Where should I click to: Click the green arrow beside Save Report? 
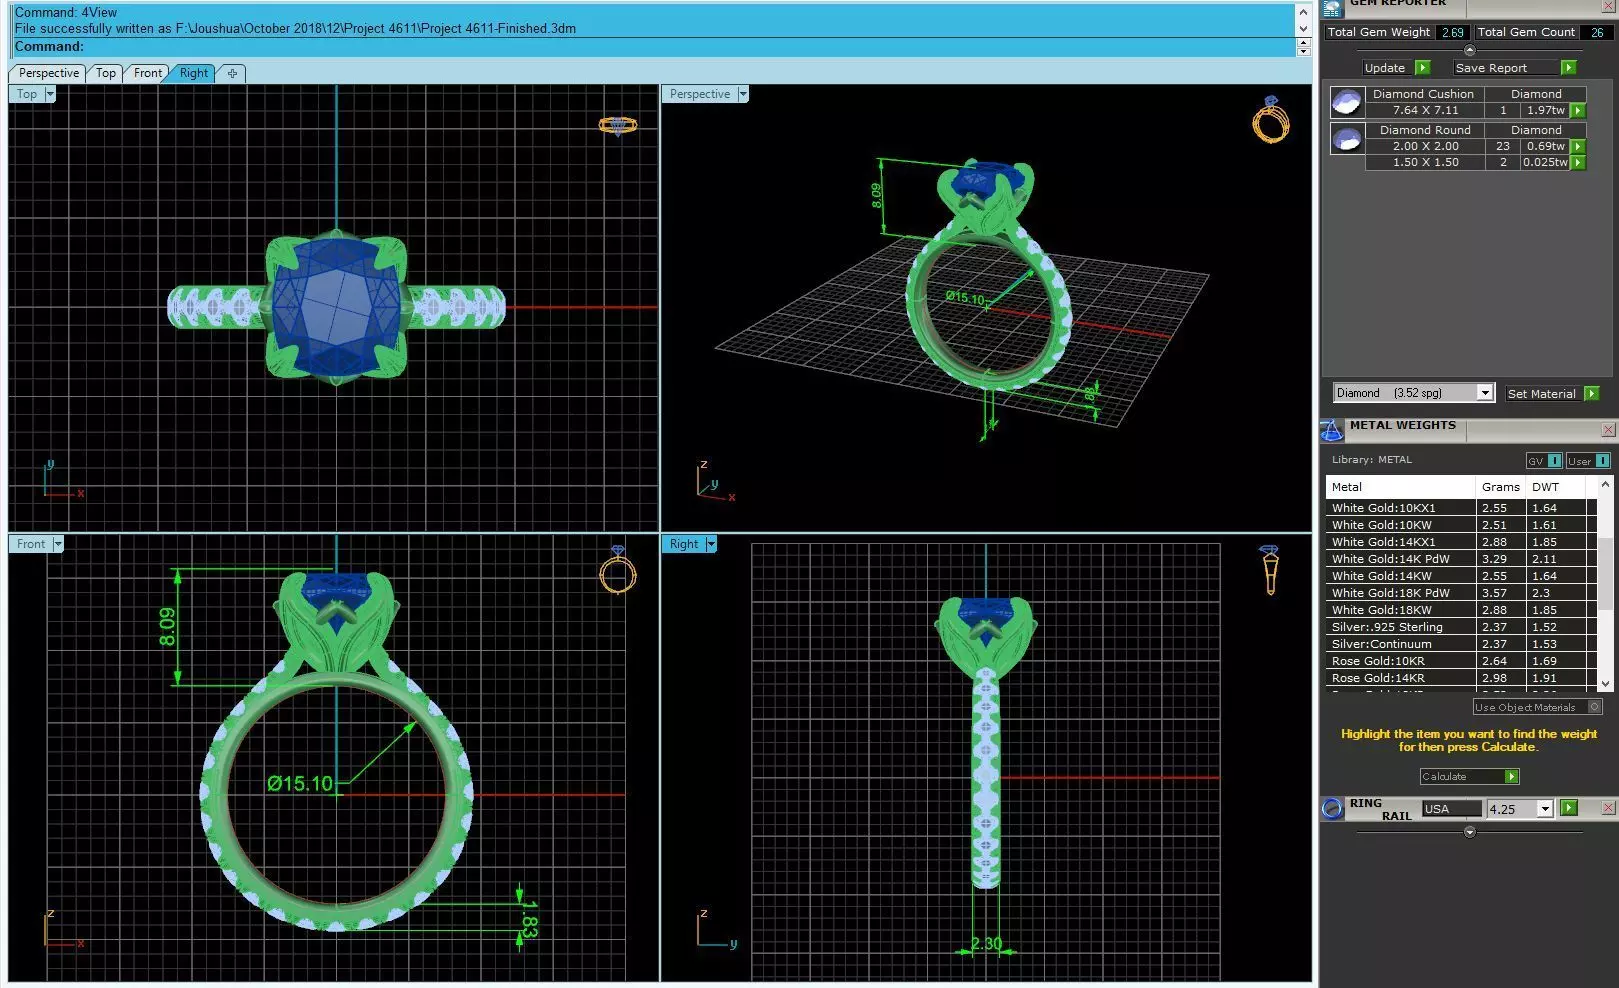1568,68
